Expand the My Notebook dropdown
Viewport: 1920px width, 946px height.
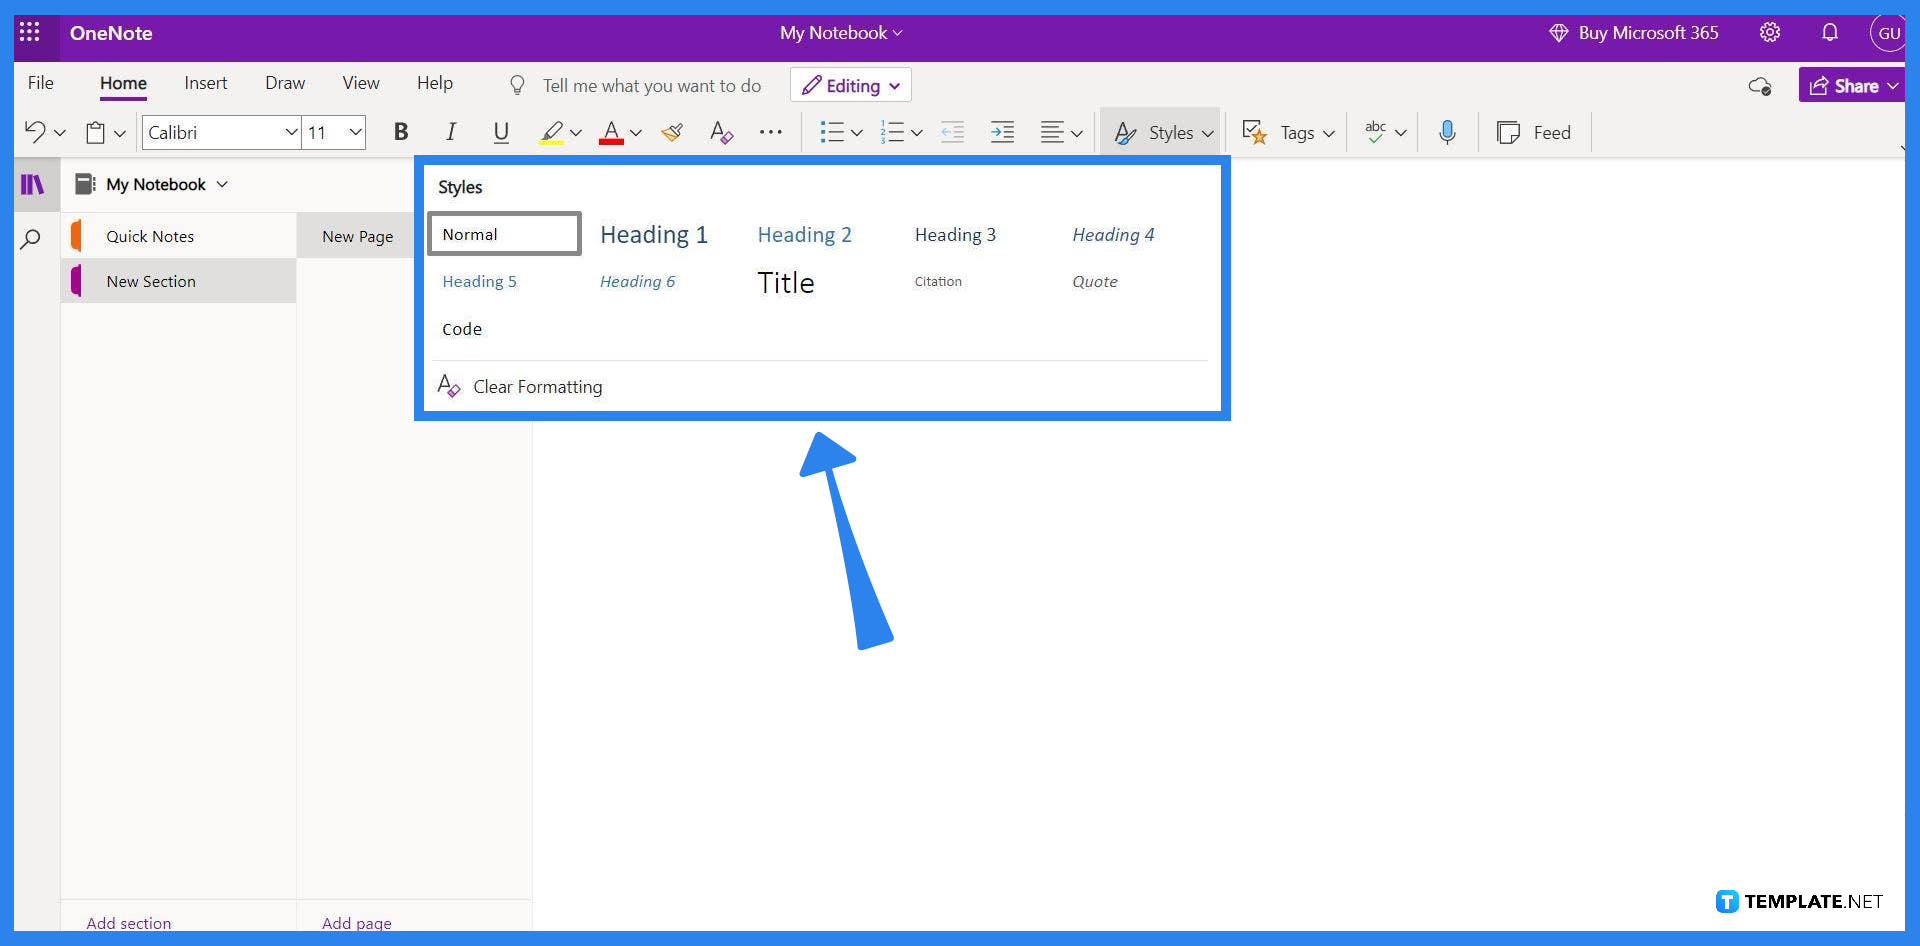222,184
